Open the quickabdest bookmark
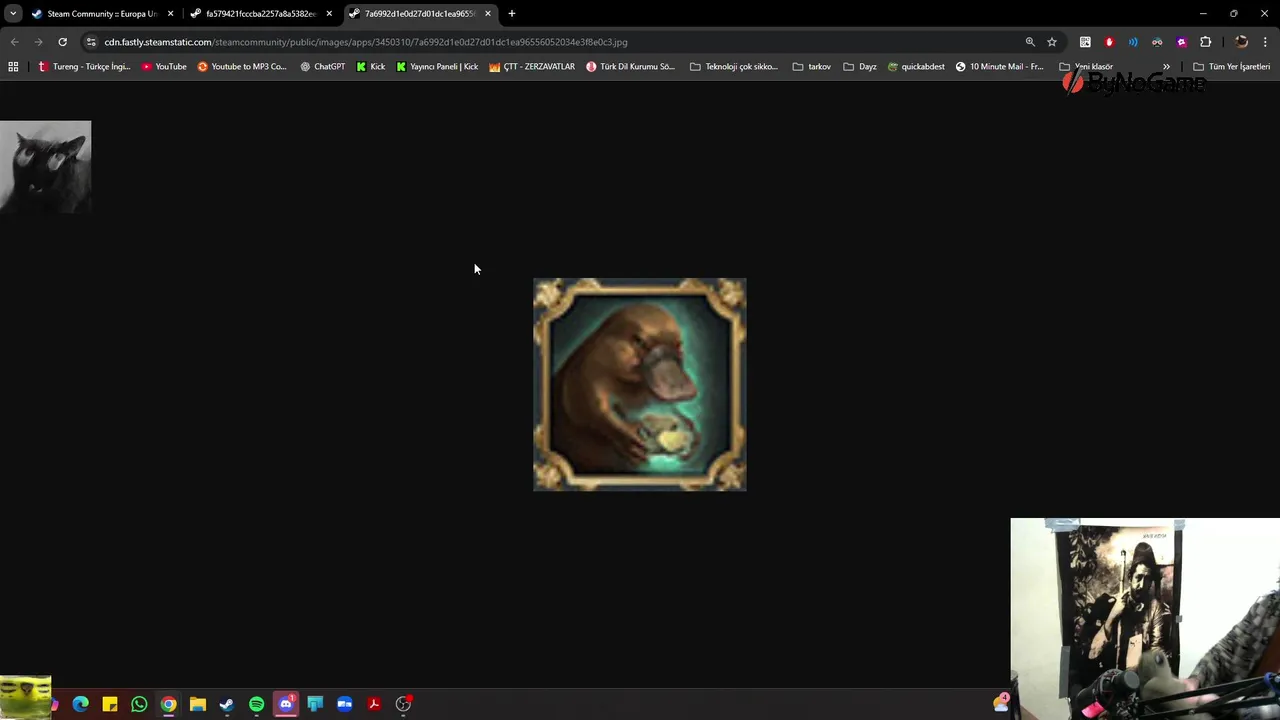 [x=916, y=67]
